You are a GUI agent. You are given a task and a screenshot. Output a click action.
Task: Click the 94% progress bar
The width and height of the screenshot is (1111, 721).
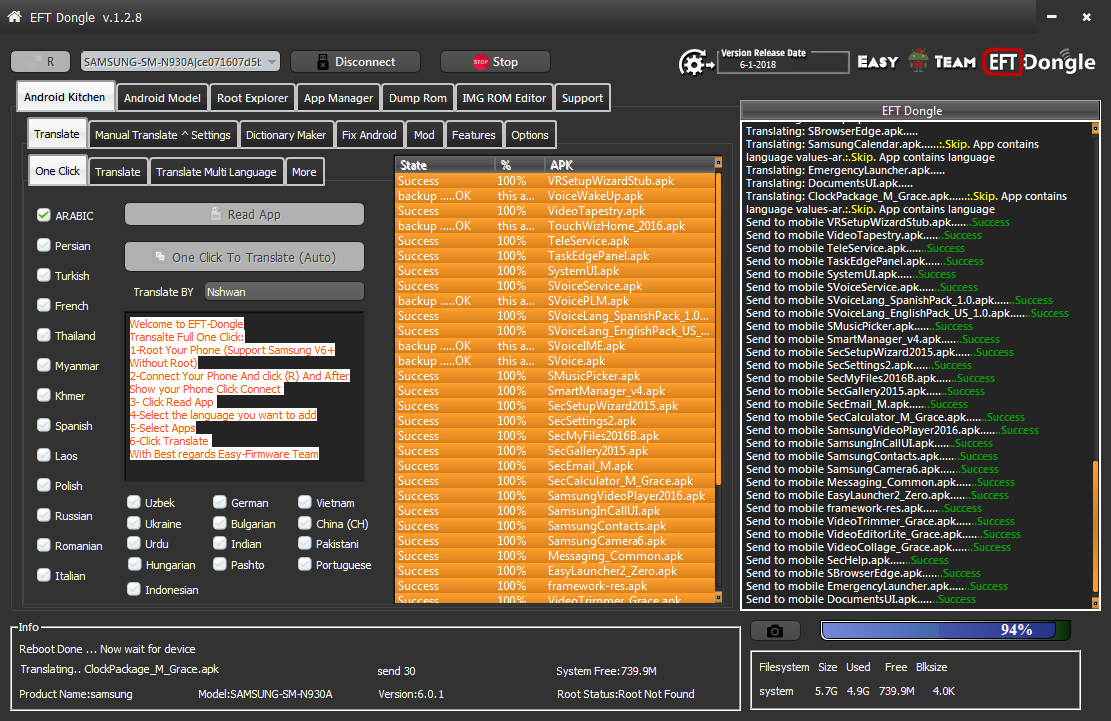945,630
